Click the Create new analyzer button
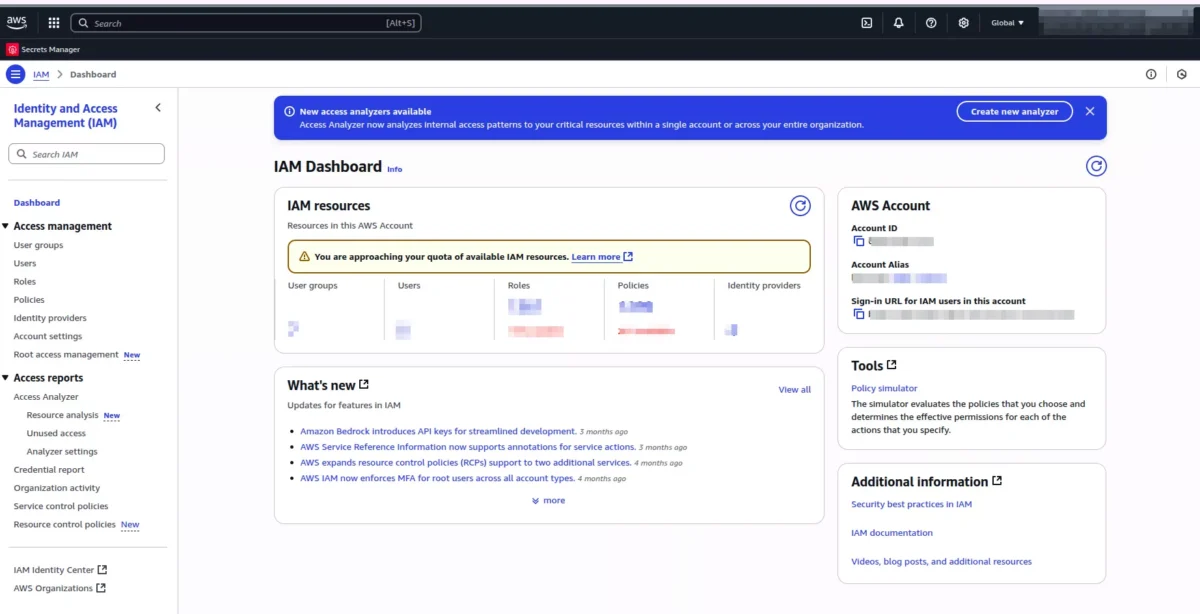Image resolution: width=1200 pixels, height=614 pixels. (1014, 112)
